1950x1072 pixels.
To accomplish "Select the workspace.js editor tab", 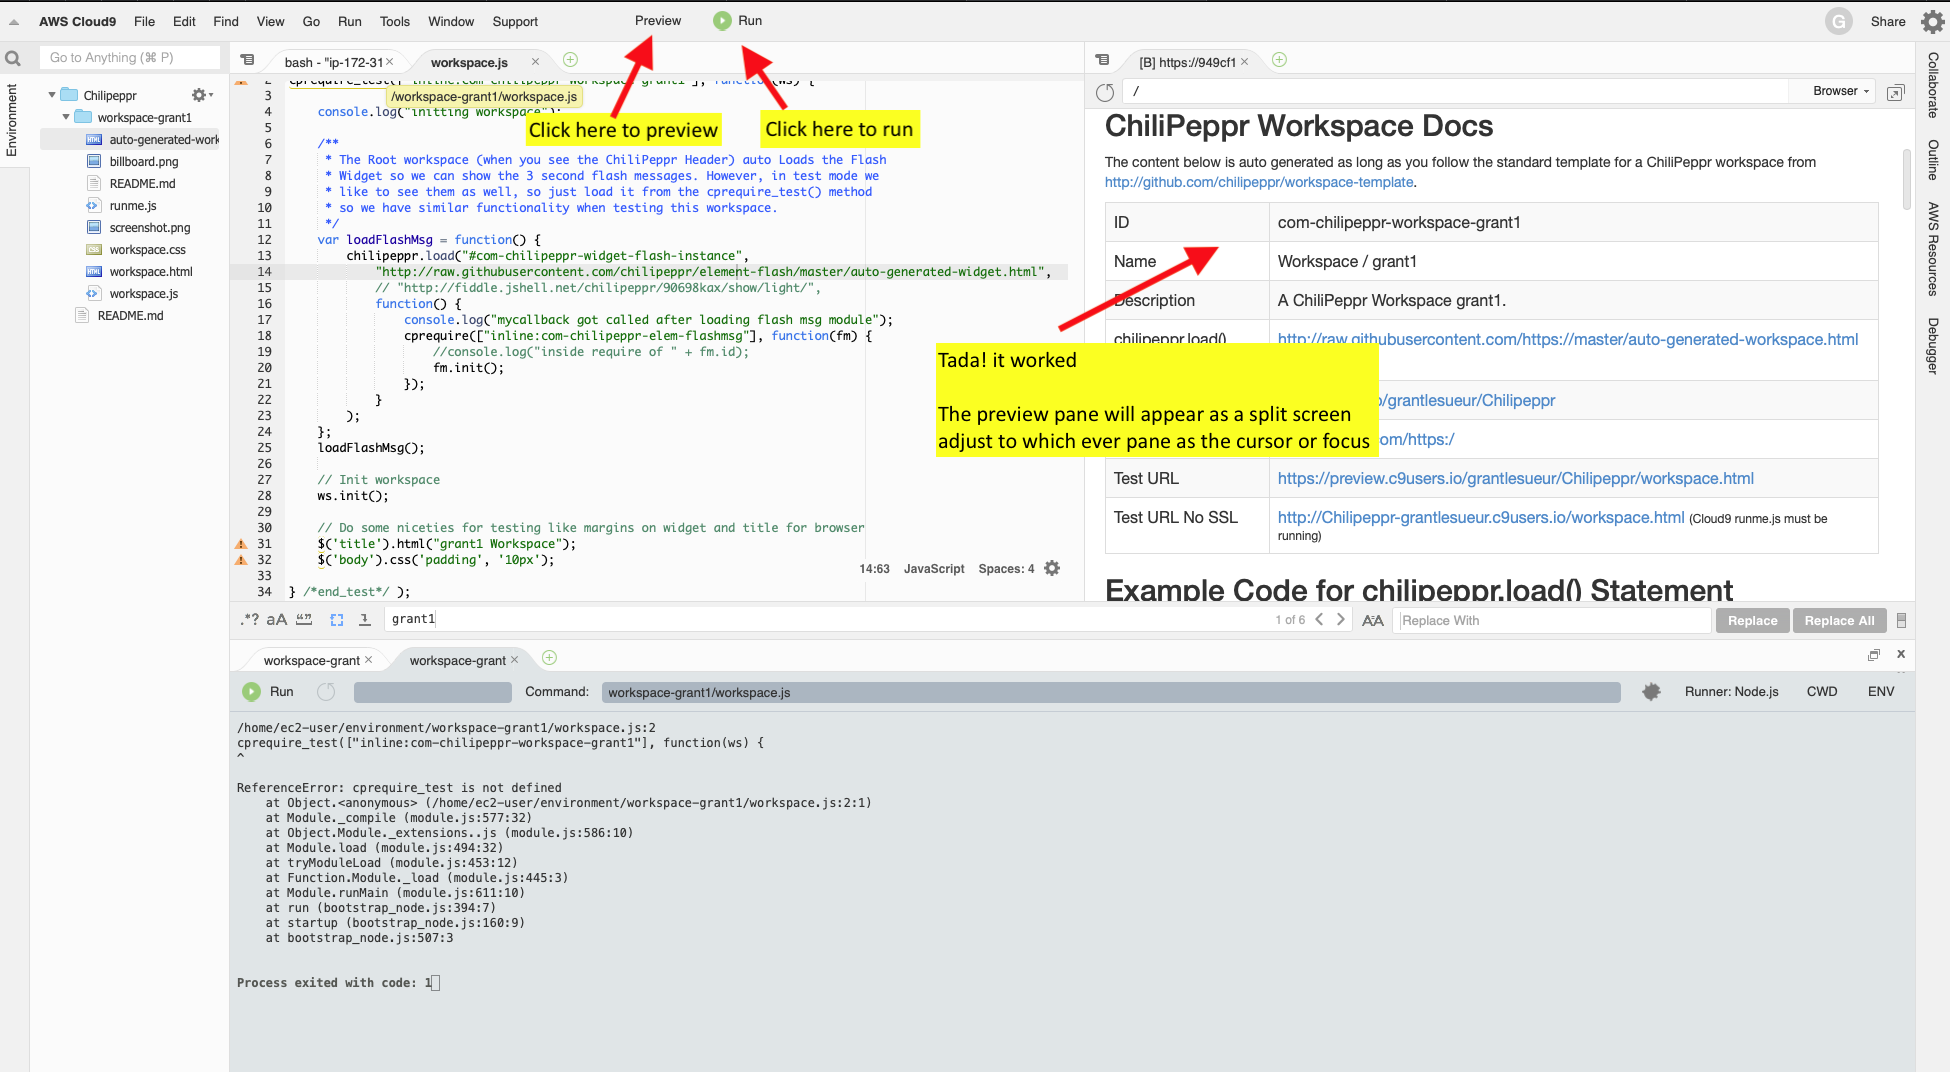I will click(x=469, y=62).
